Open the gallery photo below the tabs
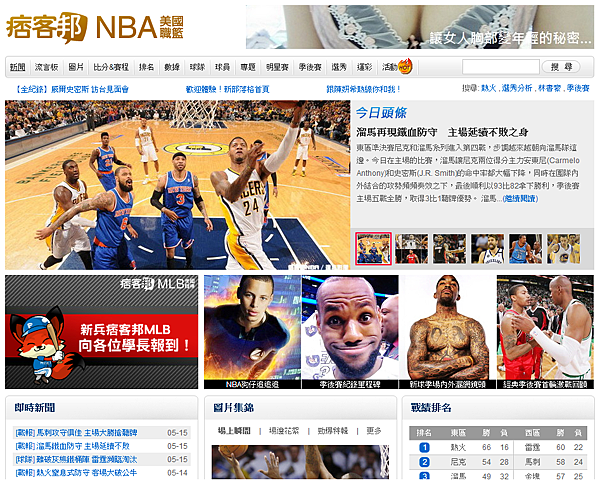This screenshot has width=600, height=485. click(300, 462)
